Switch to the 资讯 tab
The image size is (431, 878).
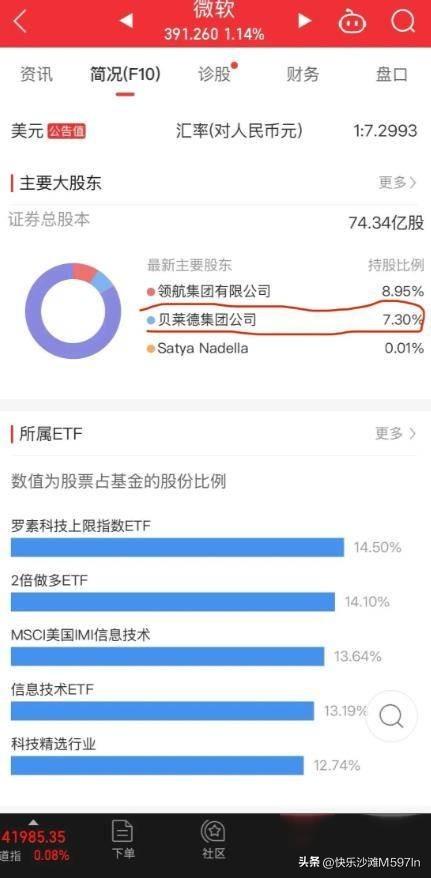(x=36, y=74)
